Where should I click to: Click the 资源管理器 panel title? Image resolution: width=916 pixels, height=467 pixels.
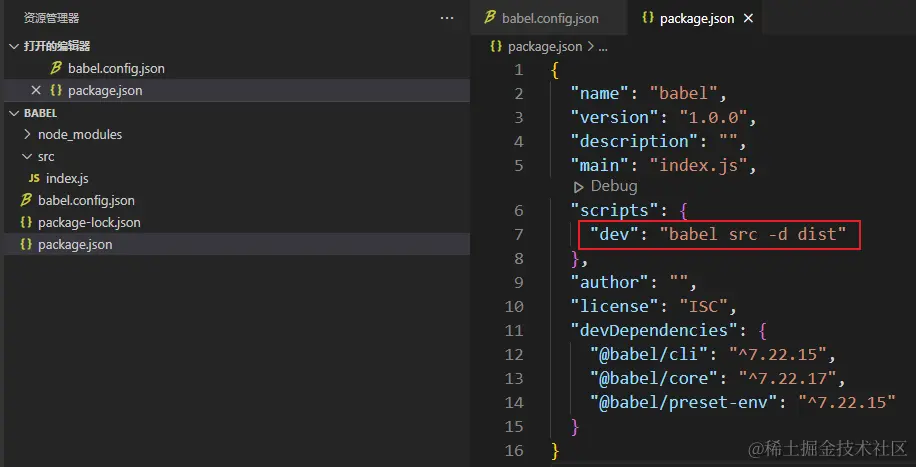(x=51, y=18)
